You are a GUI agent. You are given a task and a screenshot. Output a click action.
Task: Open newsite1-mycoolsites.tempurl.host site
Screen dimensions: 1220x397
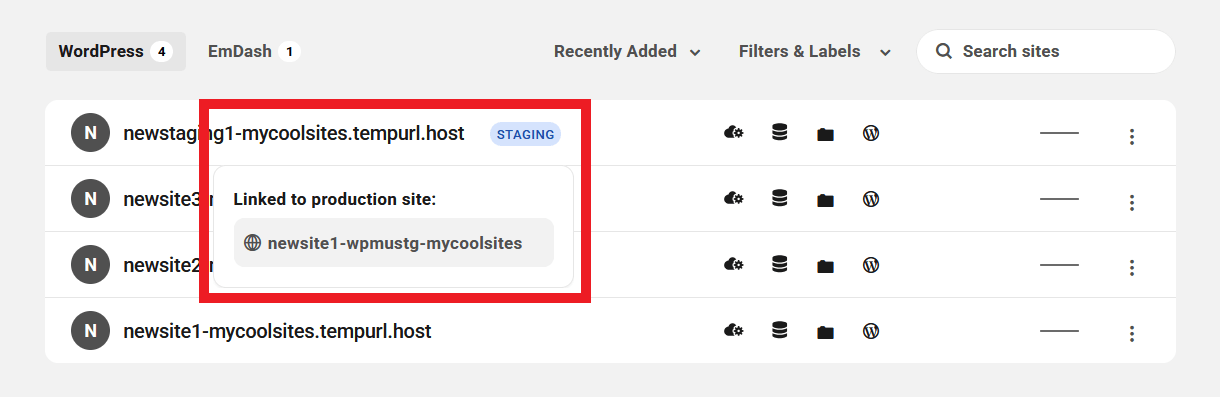pos(277,330)
